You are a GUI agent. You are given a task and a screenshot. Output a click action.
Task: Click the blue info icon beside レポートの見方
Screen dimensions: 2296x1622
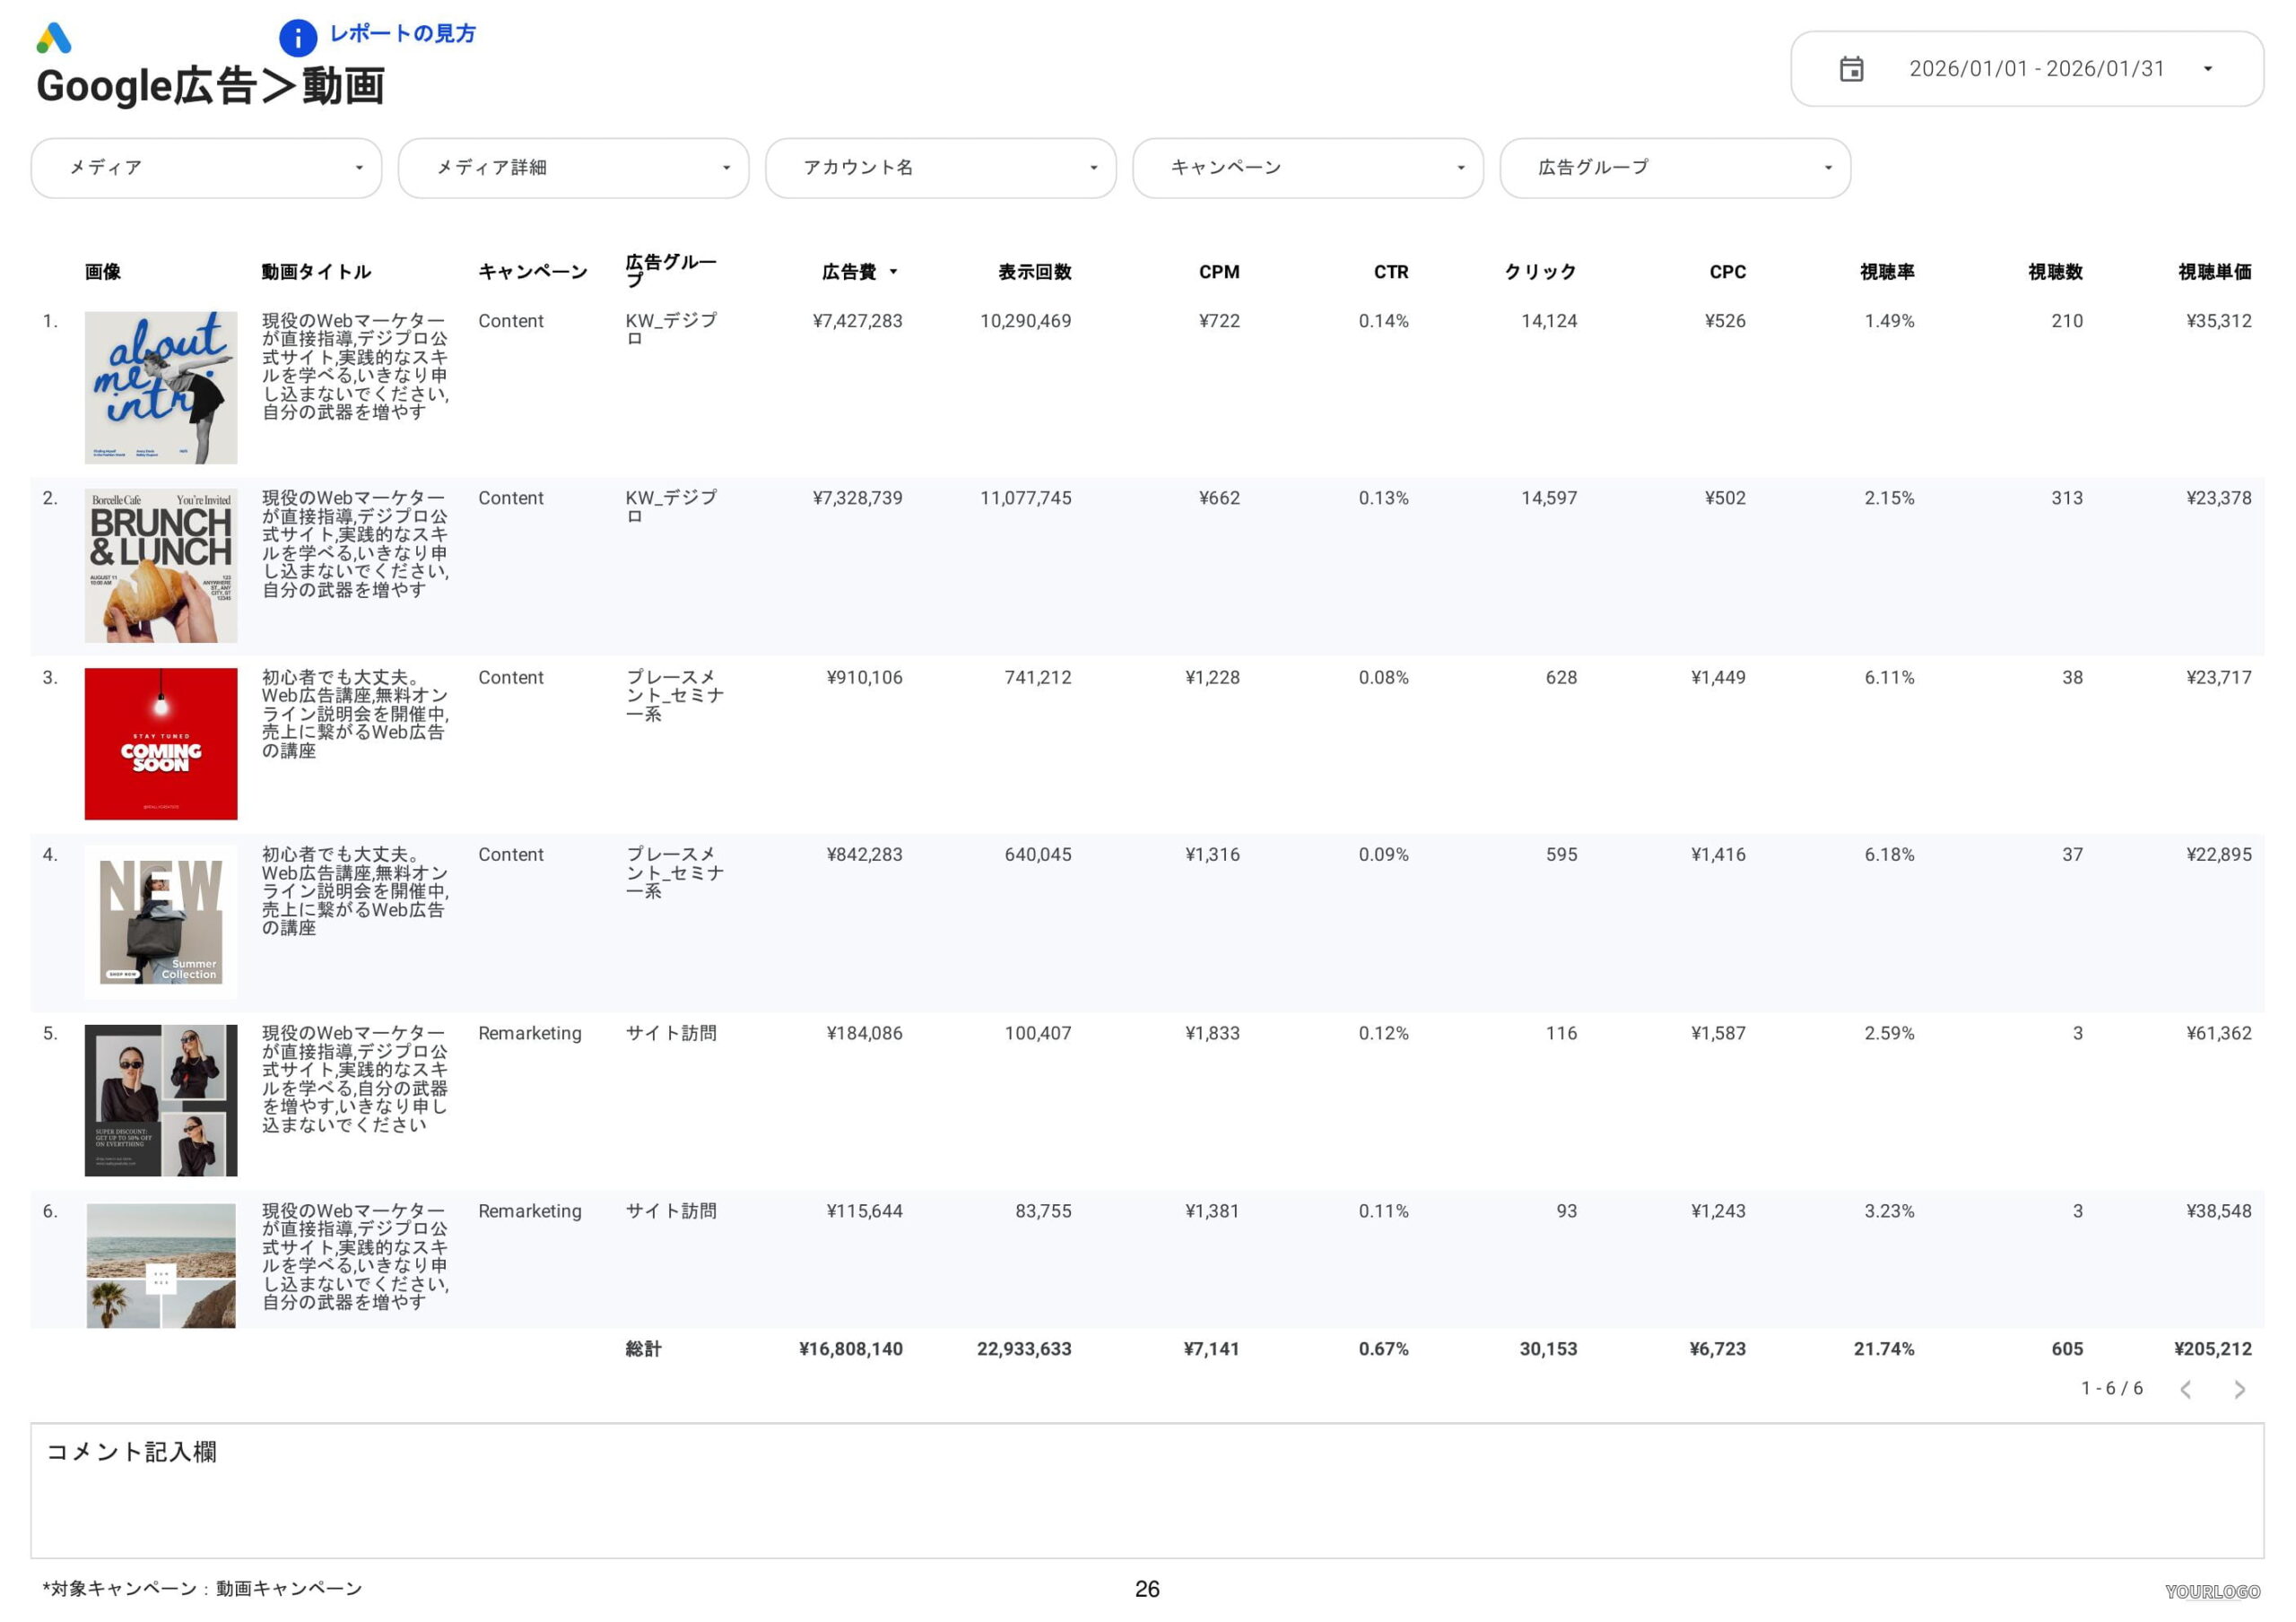pyautogui.click(x=298, y=38)
